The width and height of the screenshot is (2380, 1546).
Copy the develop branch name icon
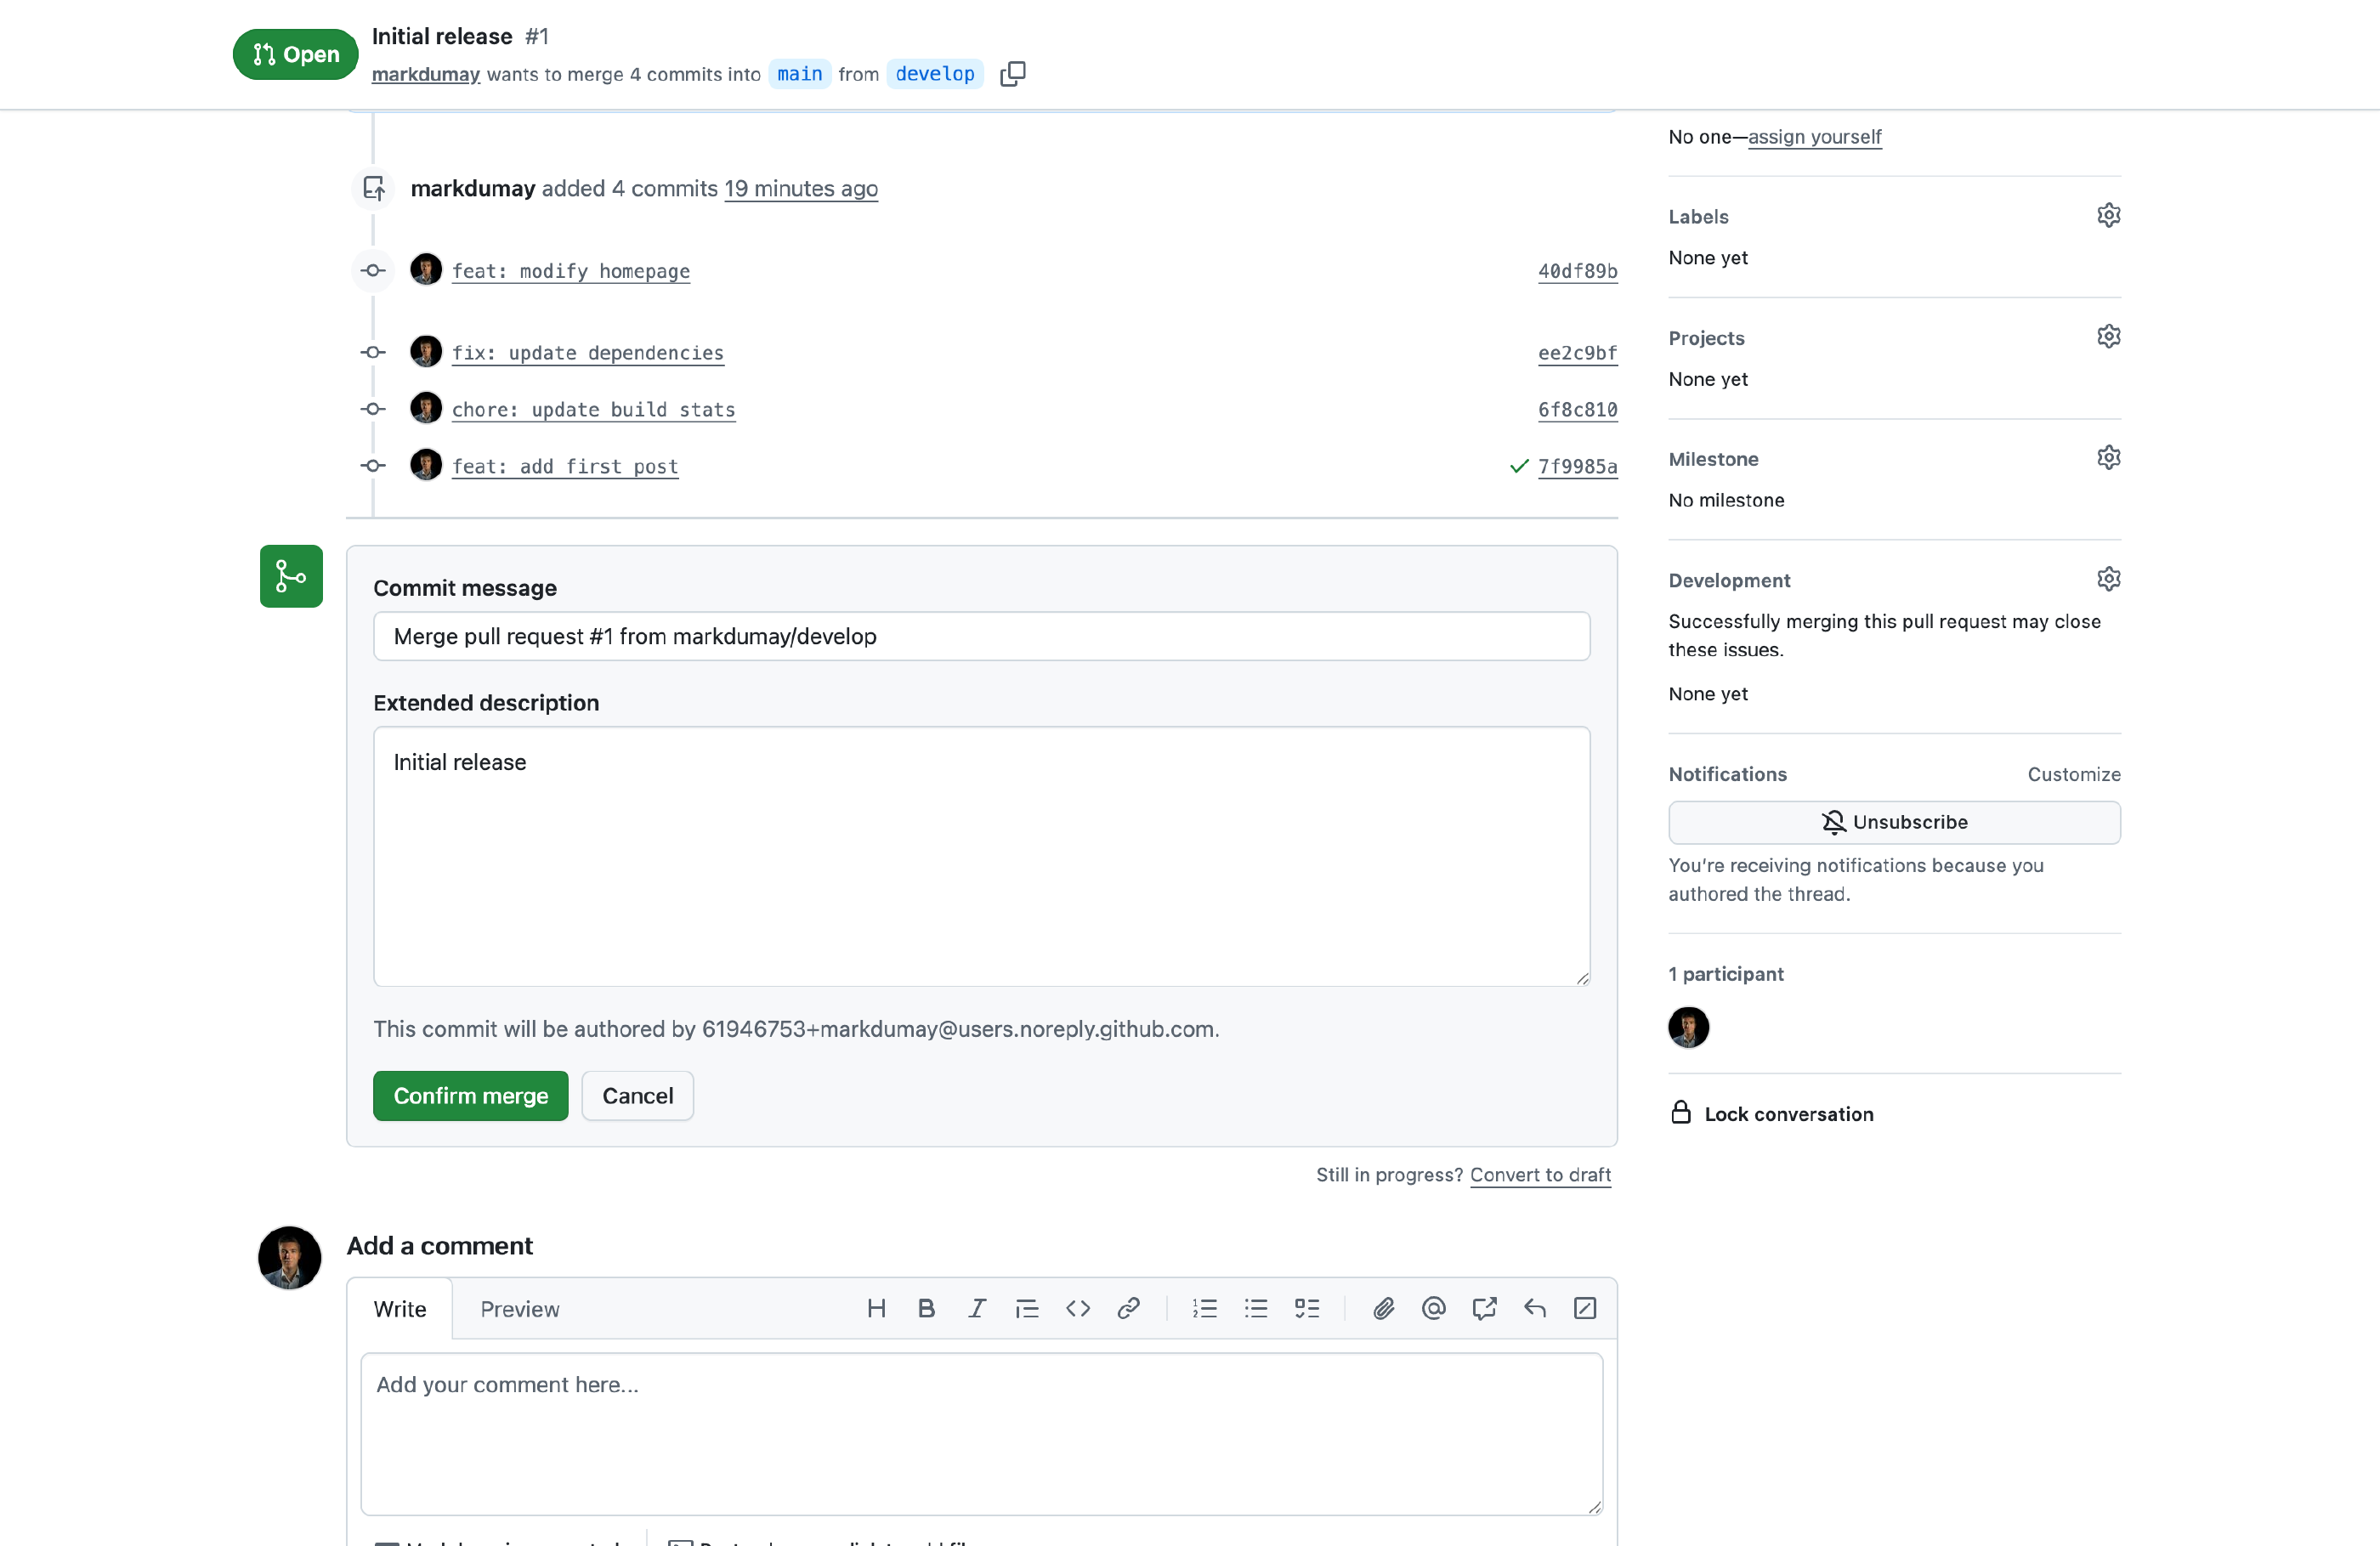coord(1012,74)
